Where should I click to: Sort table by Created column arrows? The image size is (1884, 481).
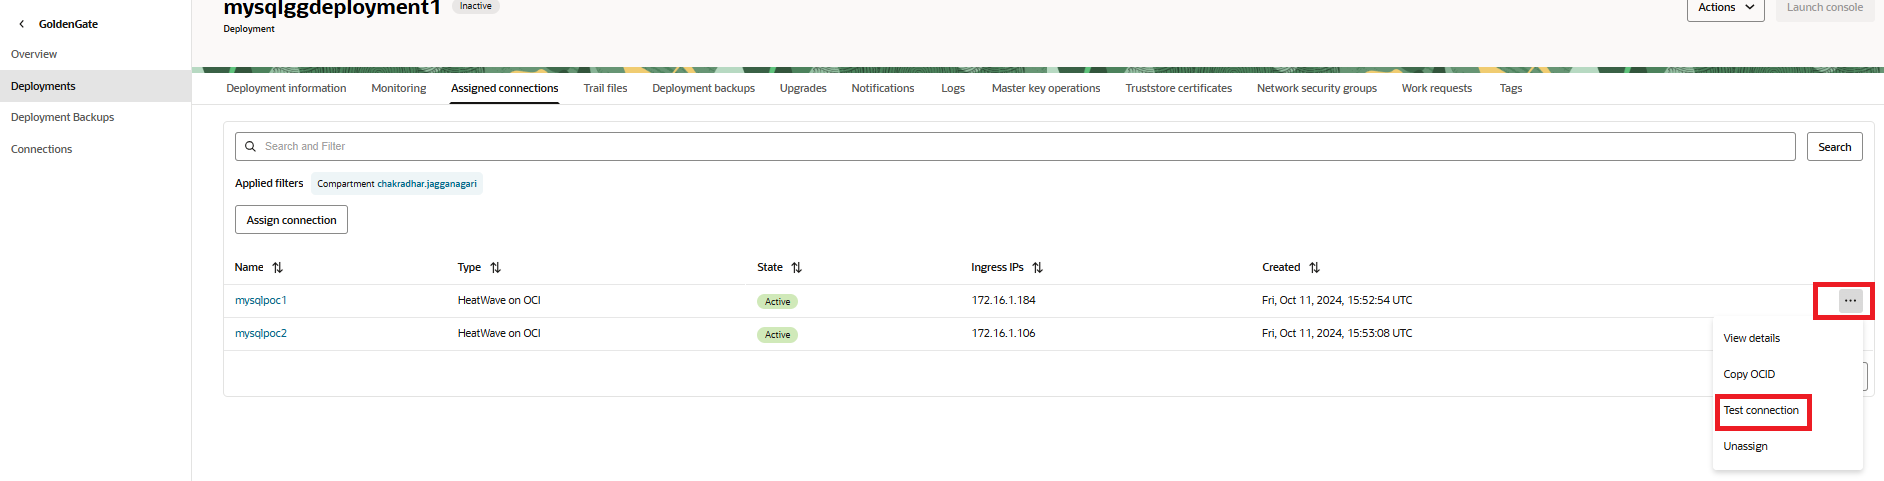point(1315,268)
